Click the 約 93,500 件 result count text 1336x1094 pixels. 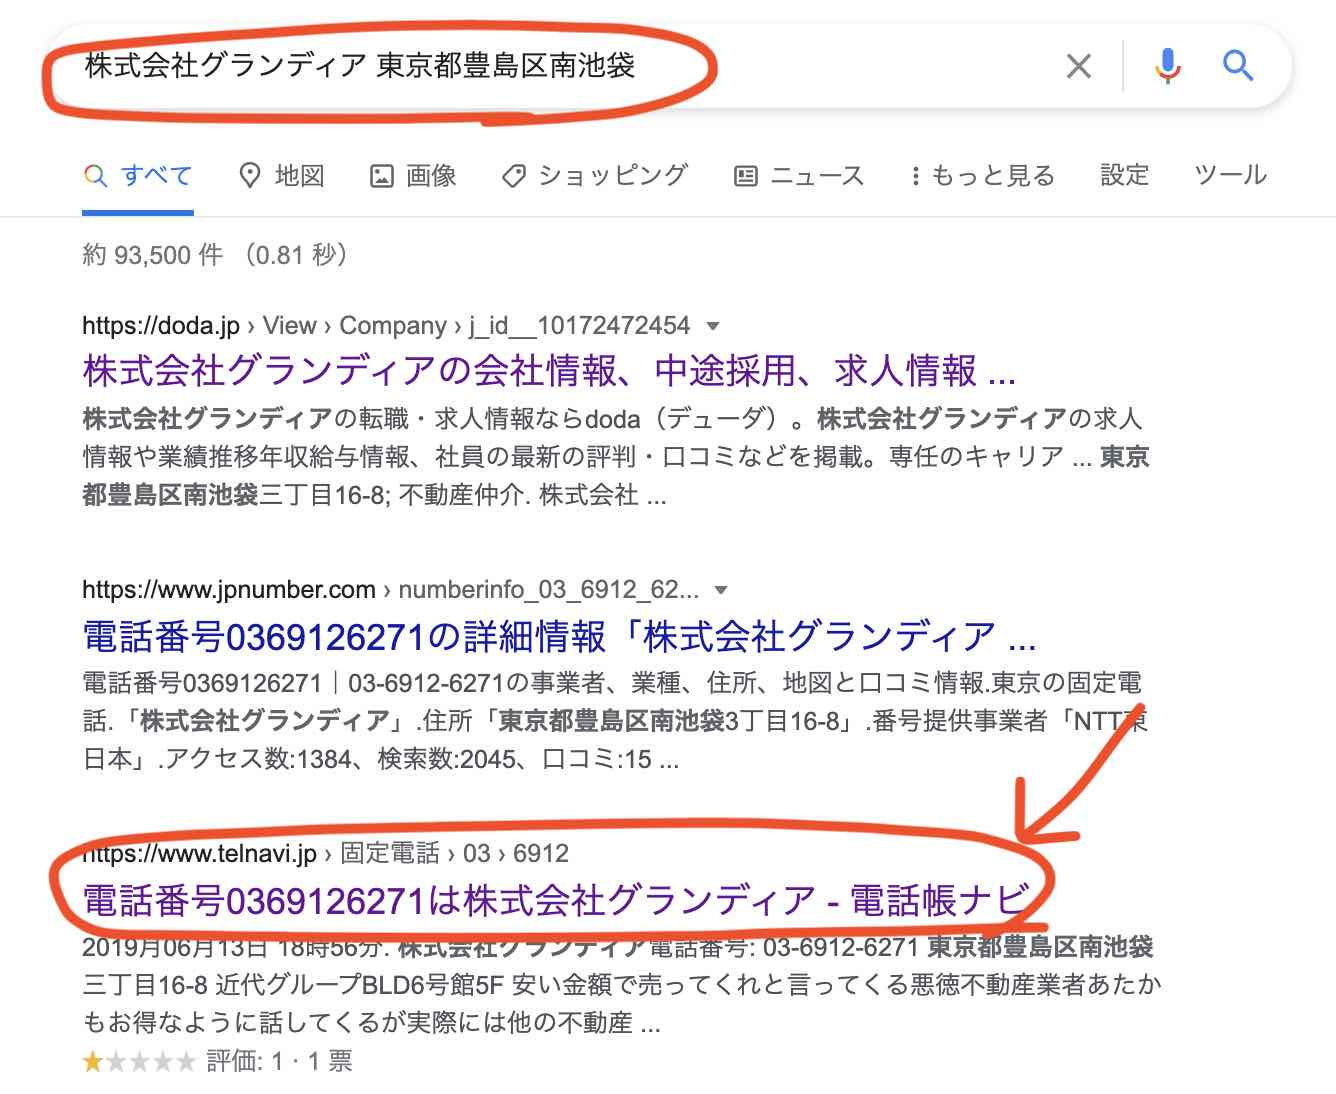tap(152, 255)
